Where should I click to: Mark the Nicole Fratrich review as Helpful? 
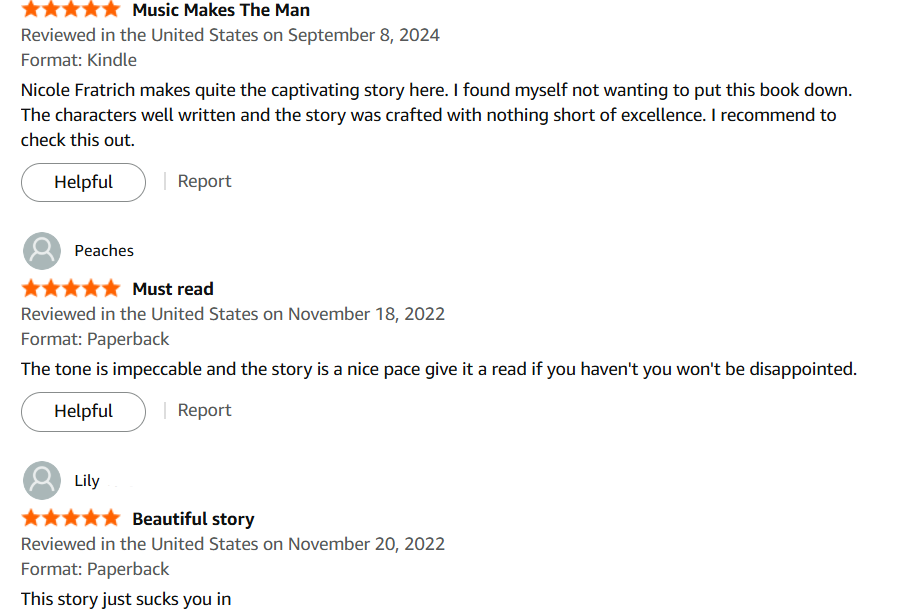(x=84, y=182)
